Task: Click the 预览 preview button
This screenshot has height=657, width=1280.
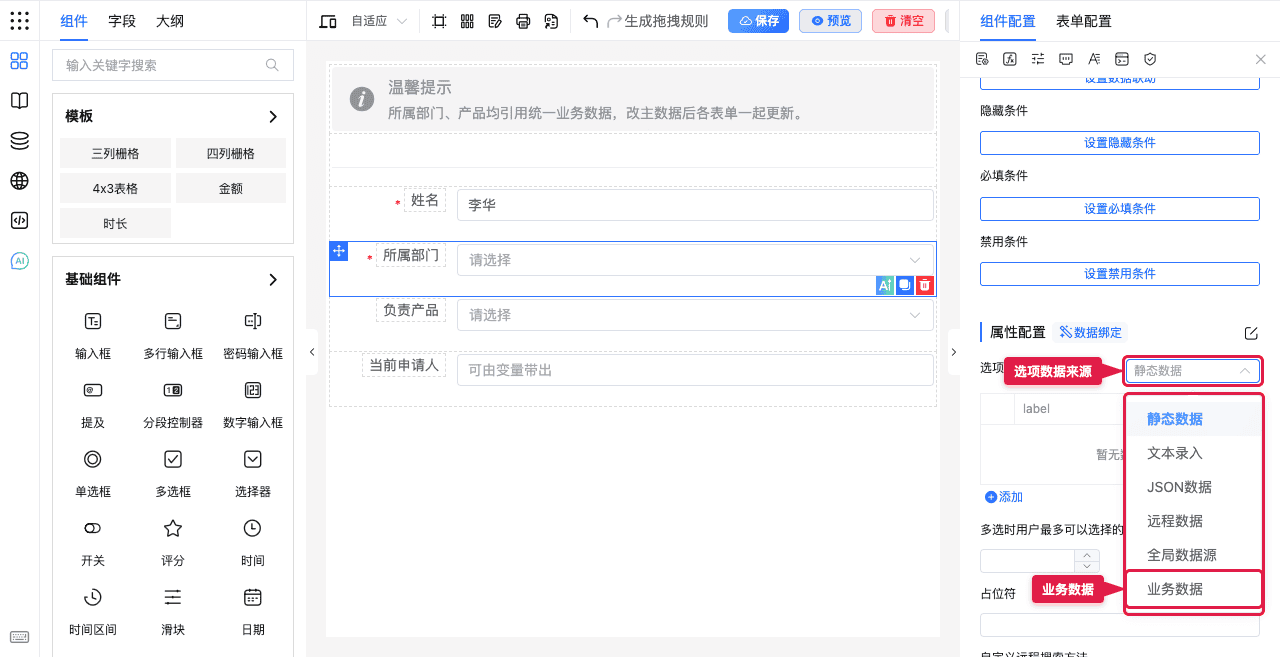Action: [x=831, y=21]
